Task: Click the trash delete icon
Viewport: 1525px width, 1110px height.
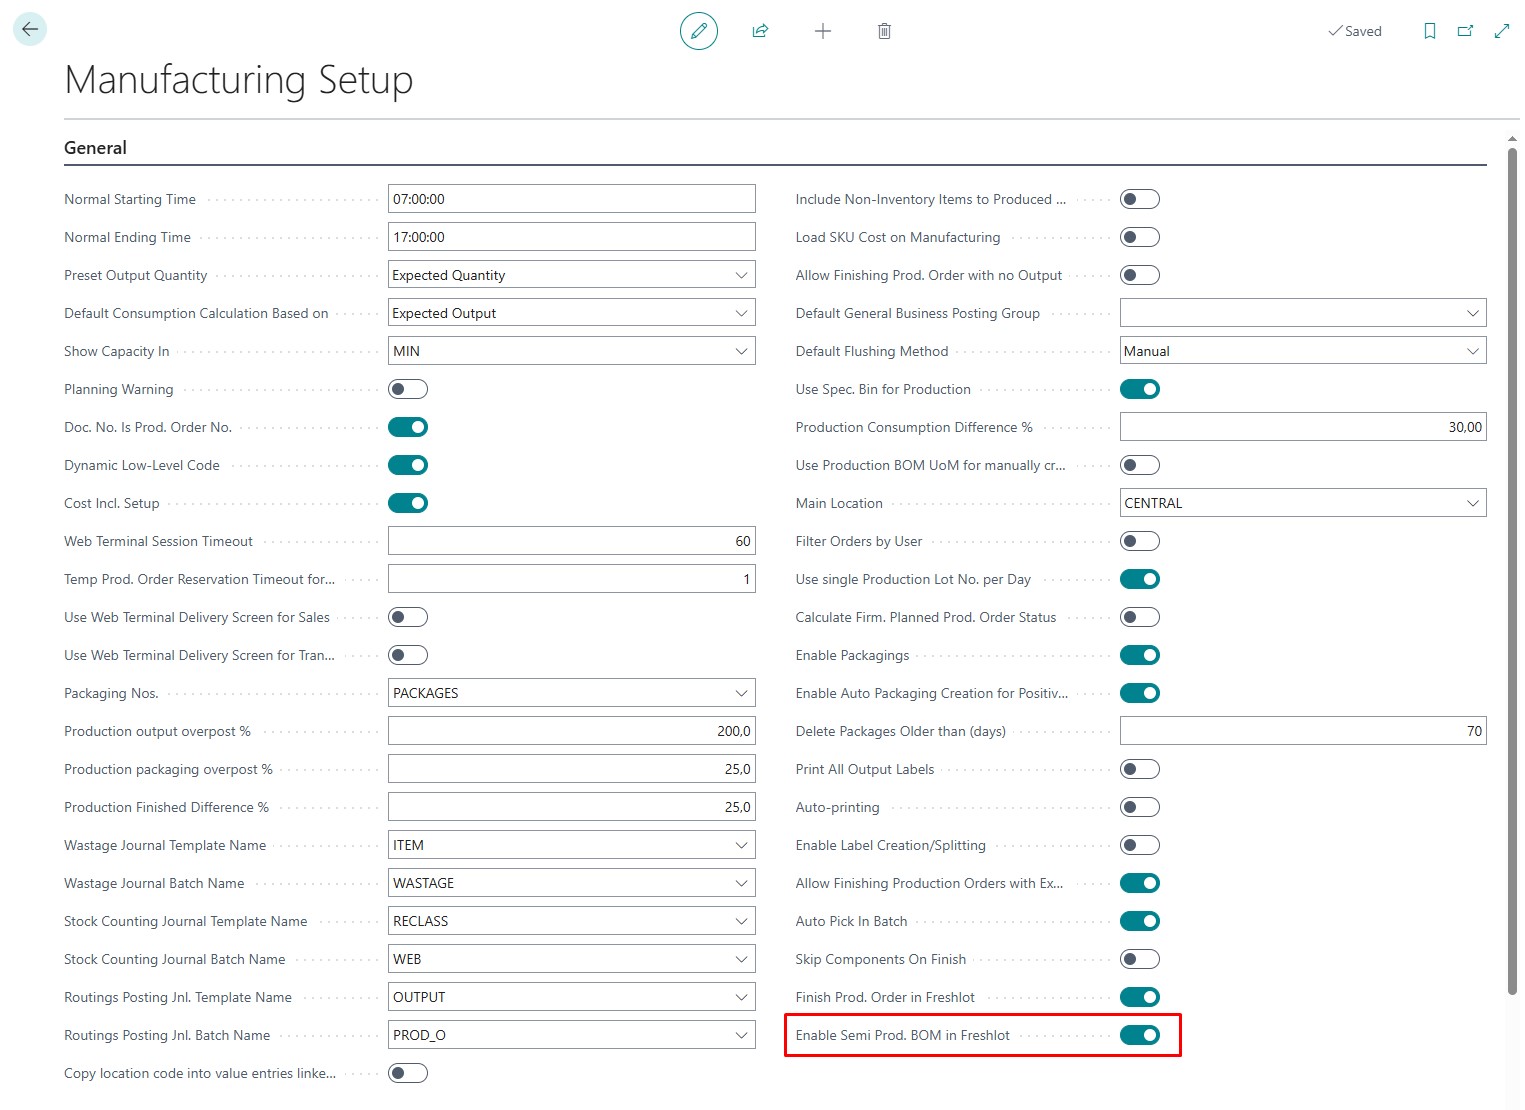Action: [x=884, y=31]
